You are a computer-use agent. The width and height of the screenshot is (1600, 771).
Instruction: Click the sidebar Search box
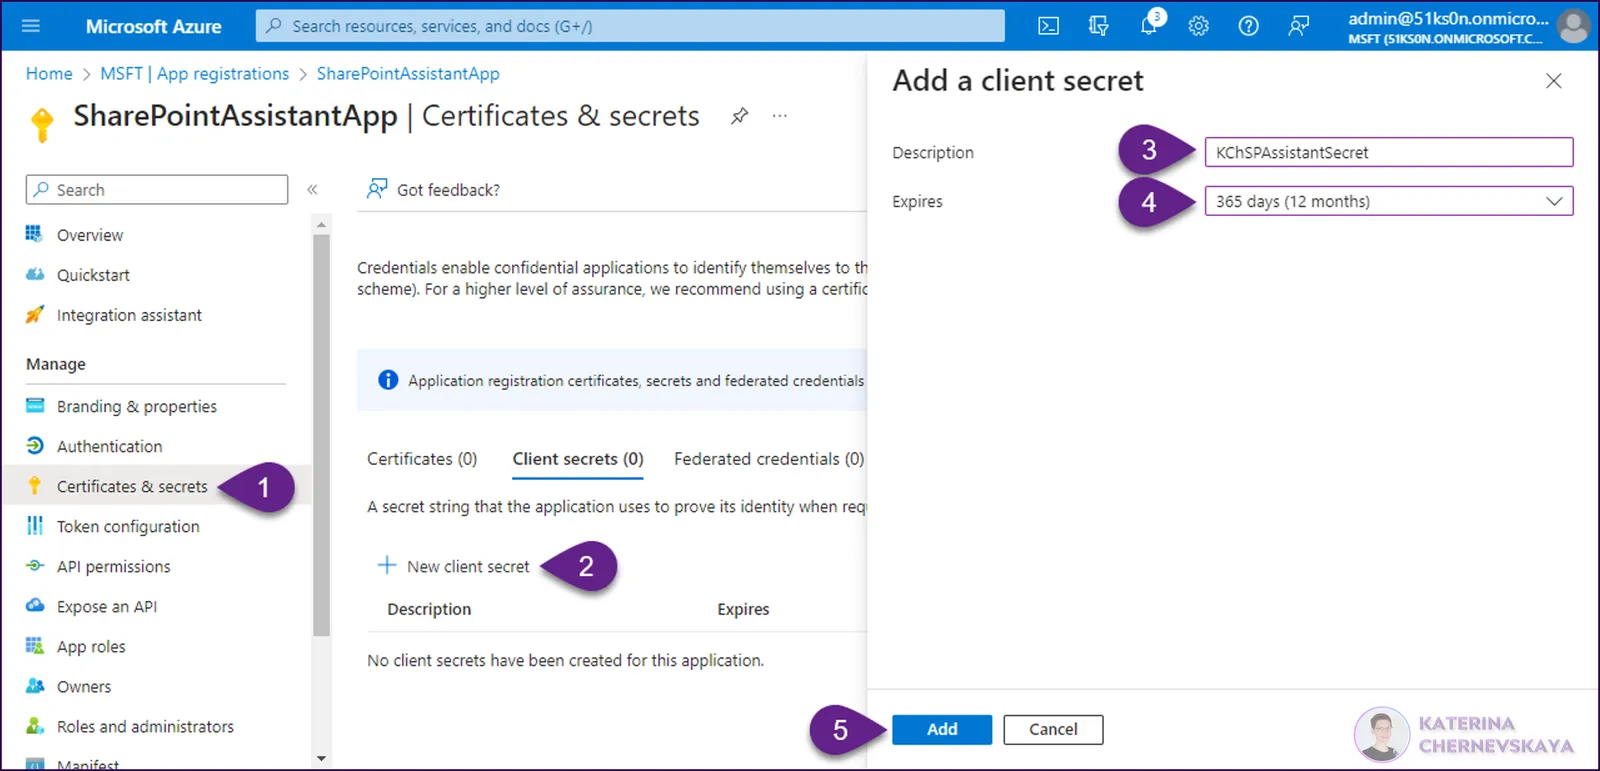click(x=157, y=190)
